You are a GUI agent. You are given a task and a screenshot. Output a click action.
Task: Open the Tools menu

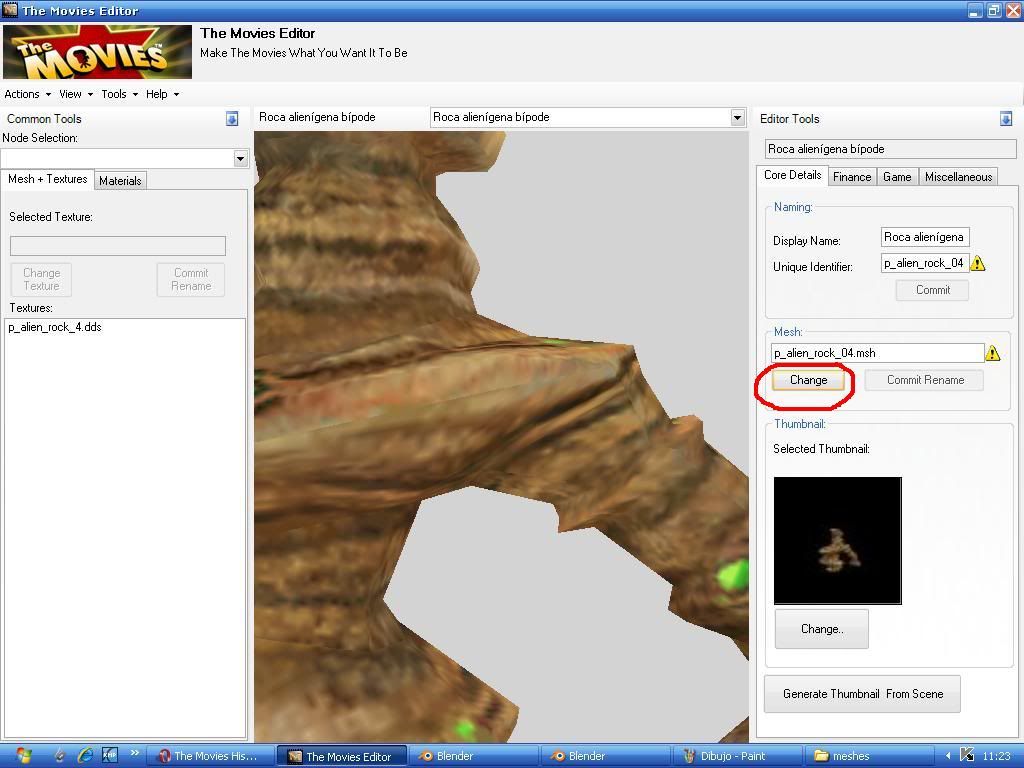tap(120, 94)
